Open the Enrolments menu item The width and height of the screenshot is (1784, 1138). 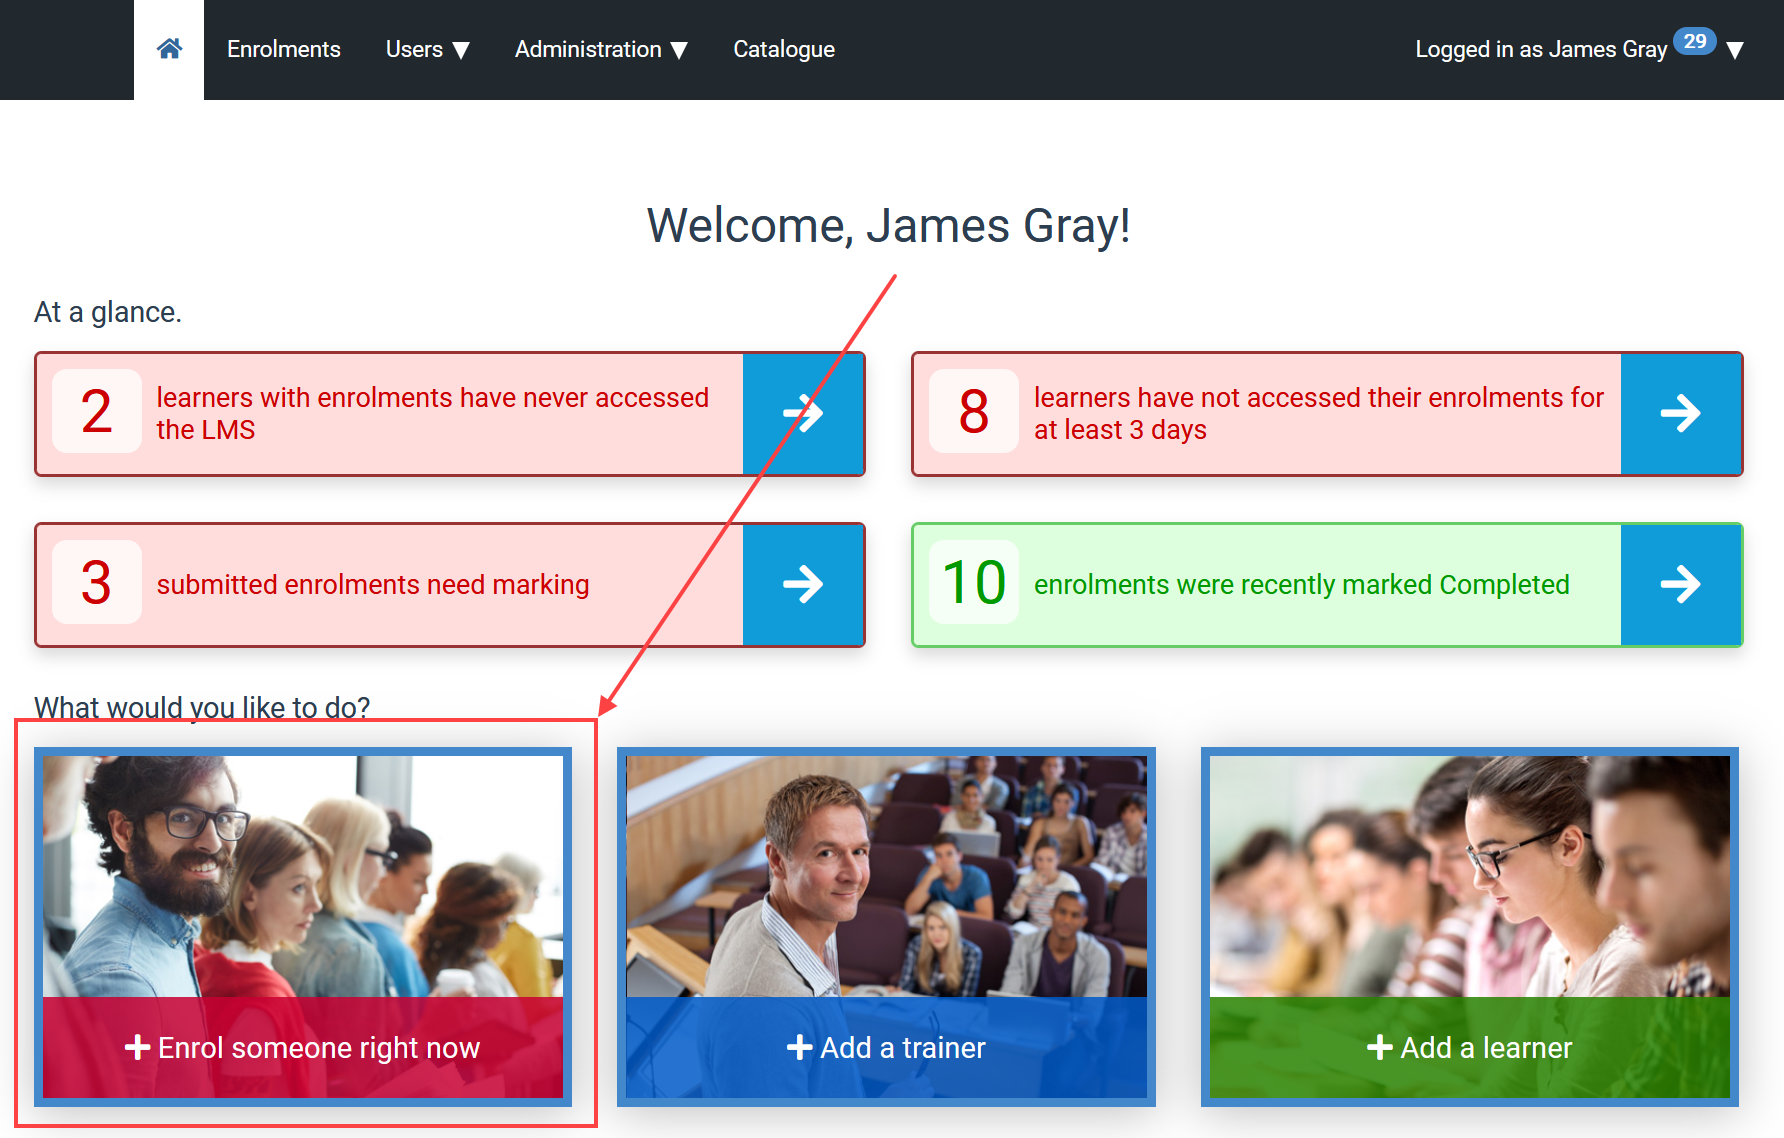tap(284, 49)
